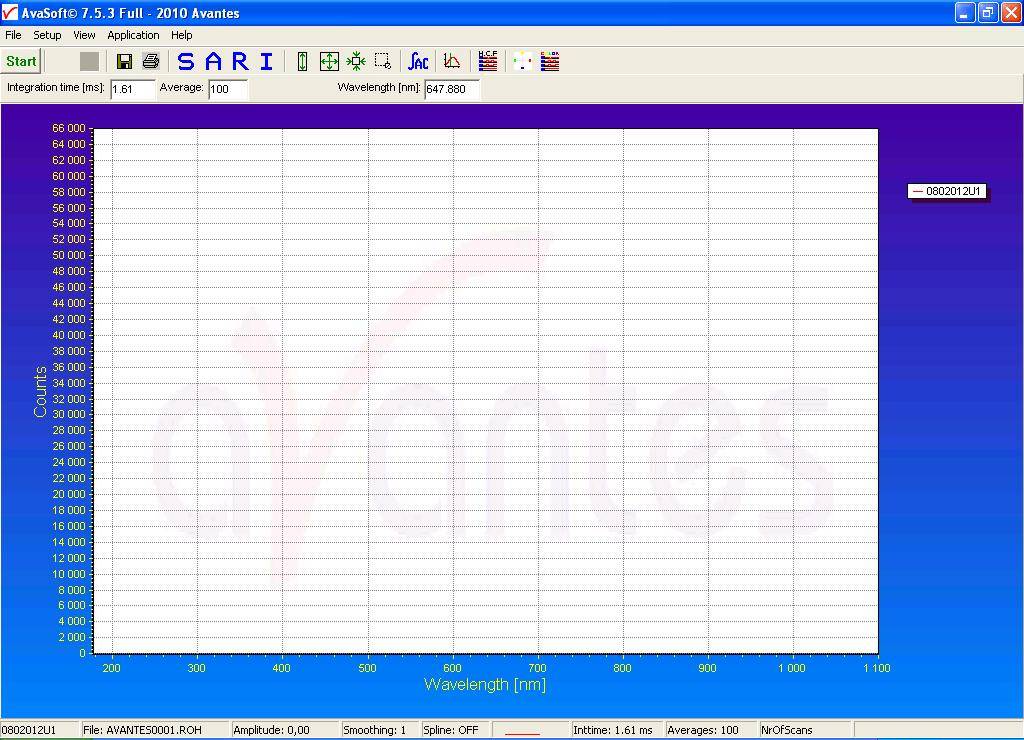Image resolution: width=1024 pixels, height=740 pixels.
Task: Switch to Absorbance mode with the A icon
Action: [213, 61]
